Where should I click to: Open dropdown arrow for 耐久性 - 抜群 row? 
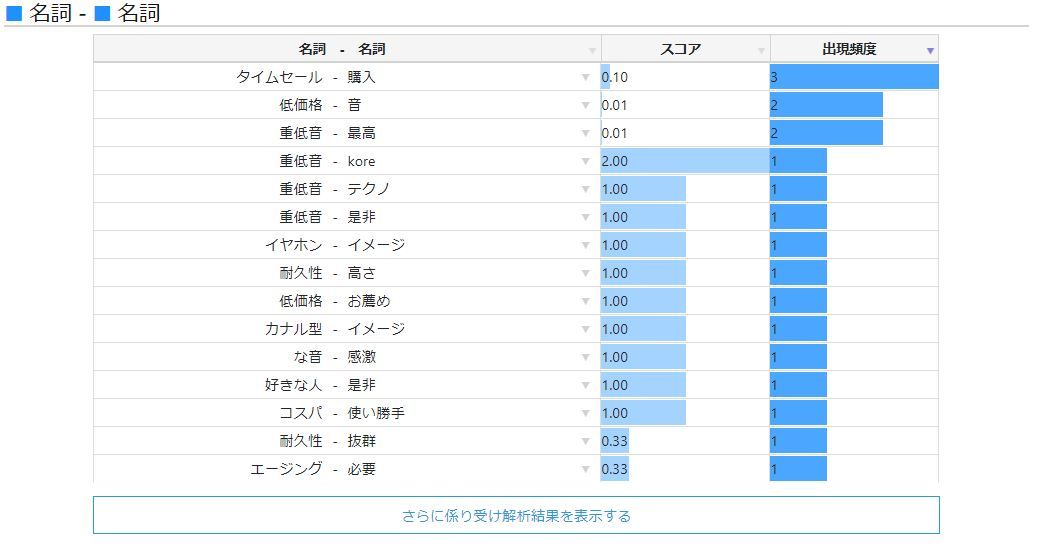[x=586, y=441]
